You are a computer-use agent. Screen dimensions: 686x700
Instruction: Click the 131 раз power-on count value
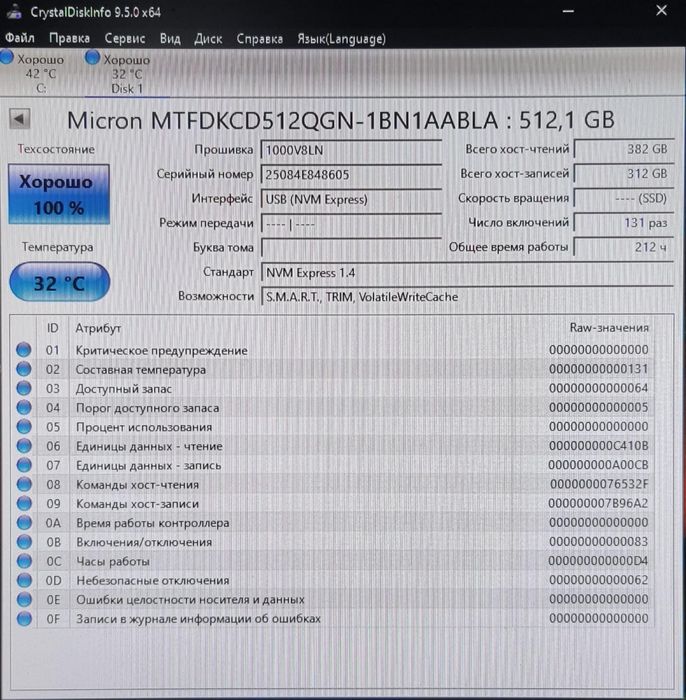[x=624, y=223]
